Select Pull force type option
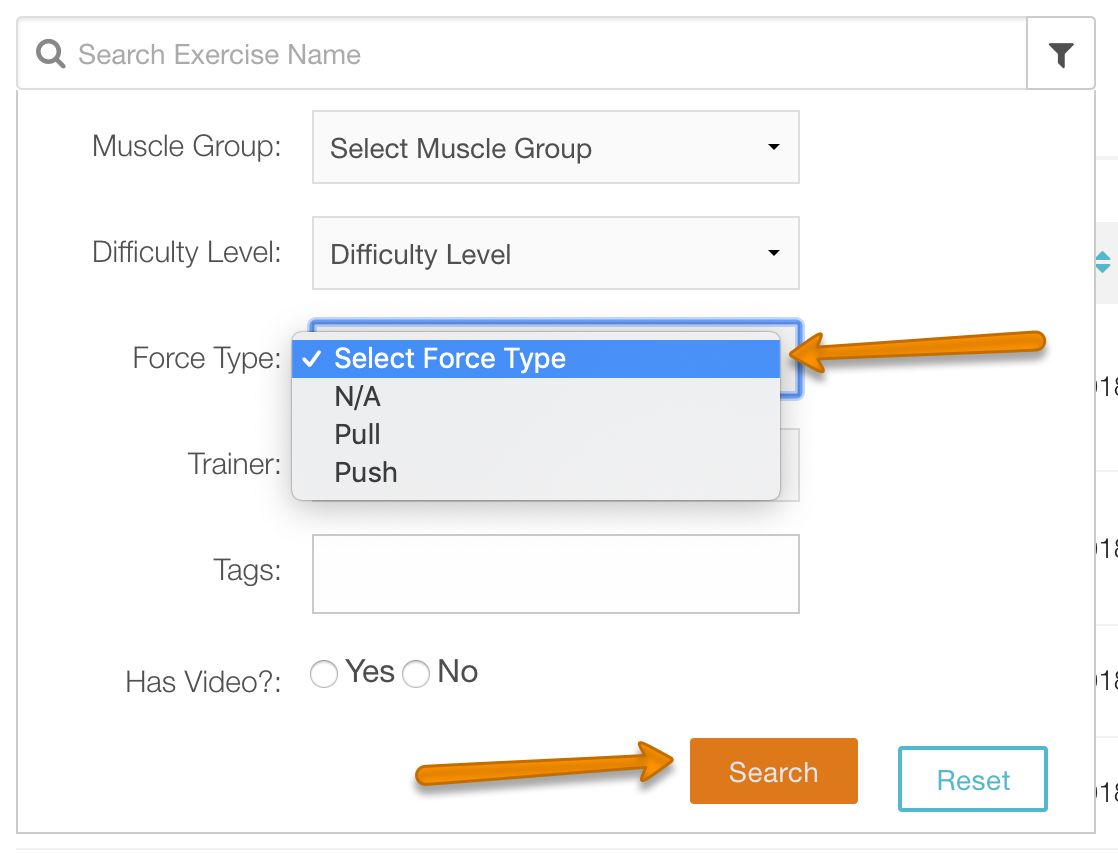The width and height of the screenshot is (1118, 854). tap(536, 434)
